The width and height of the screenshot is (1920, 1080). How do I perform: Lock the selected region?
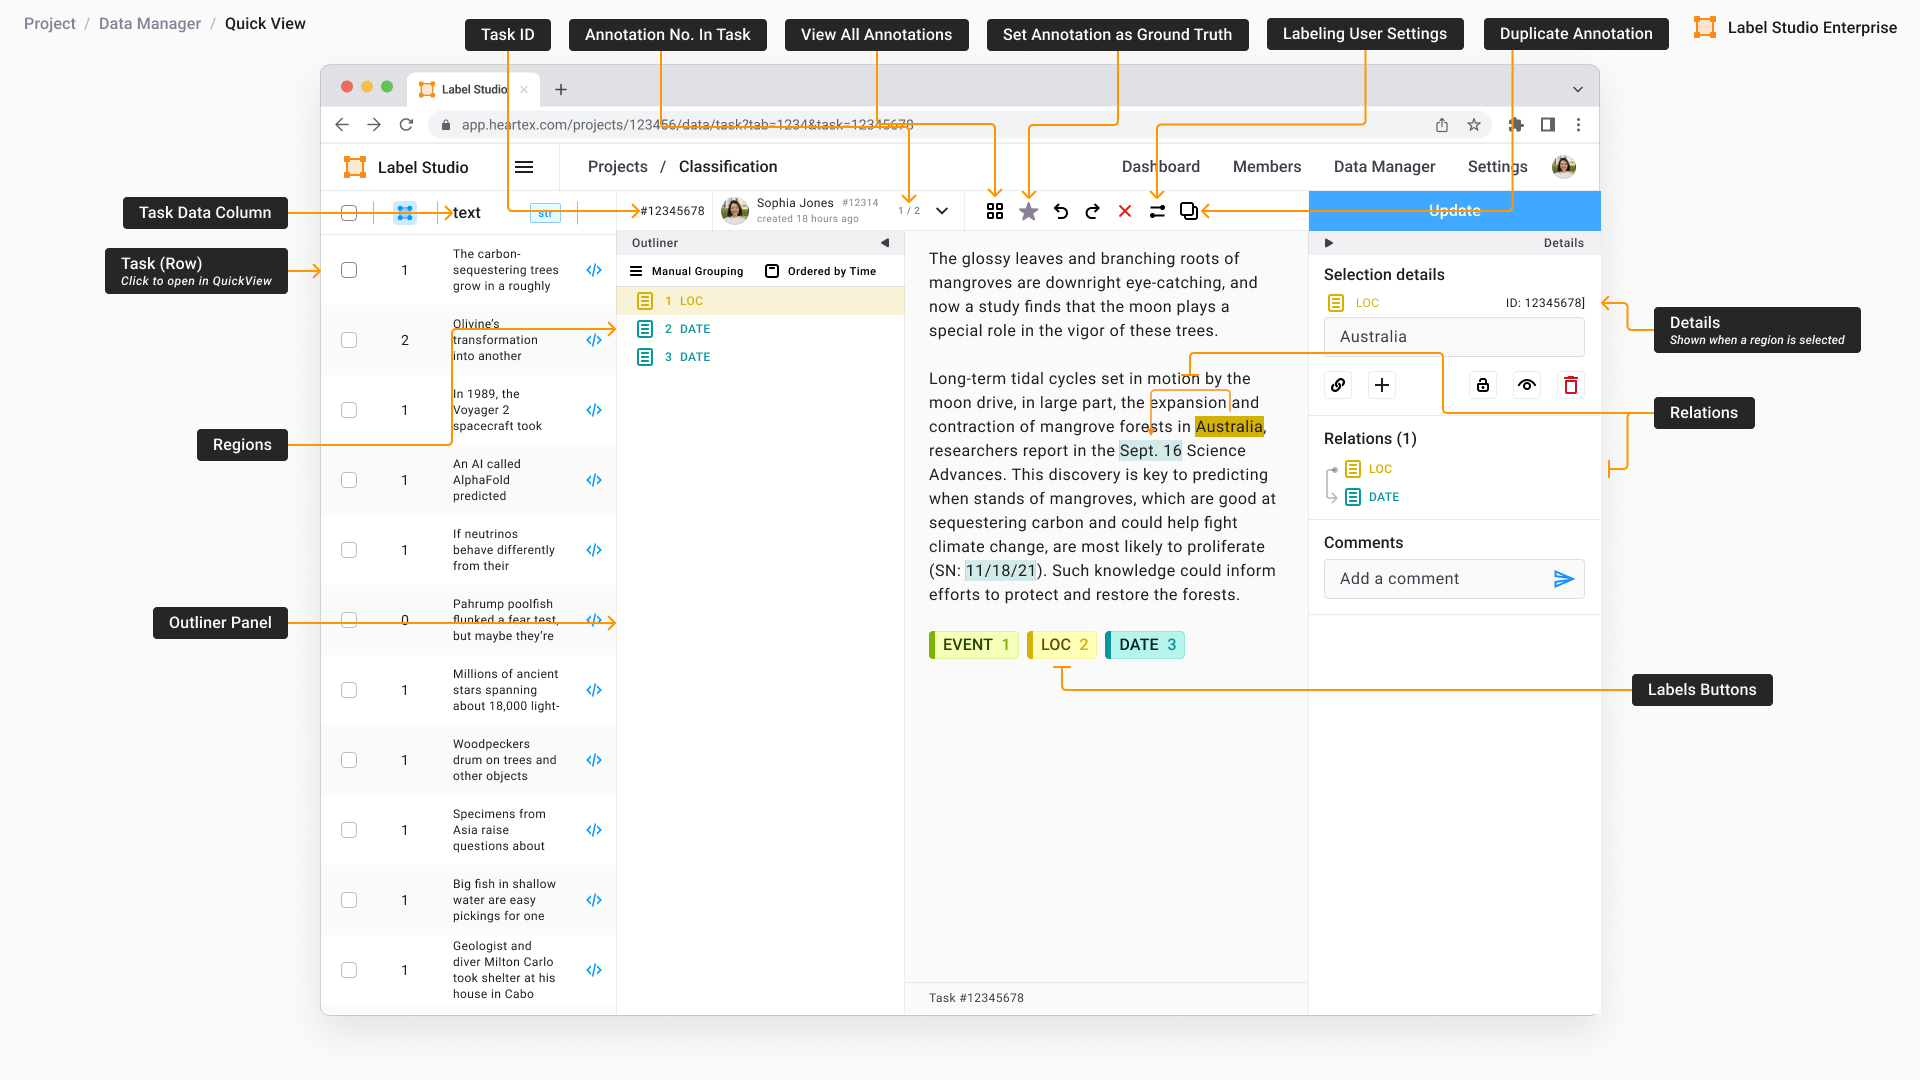[1483, 385]
